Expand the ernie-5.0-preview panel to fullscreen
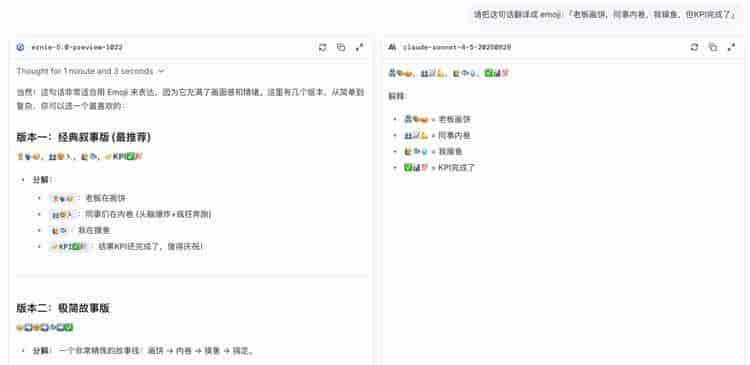This screenshot has width=750, height=365. (x=359, y=47)
